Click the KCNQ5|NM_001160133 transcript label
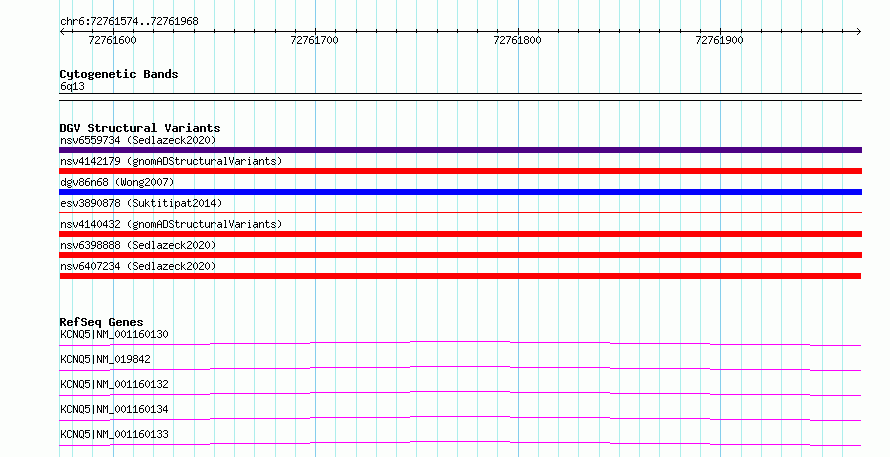 pyautogui.click(x=114, y=434)
